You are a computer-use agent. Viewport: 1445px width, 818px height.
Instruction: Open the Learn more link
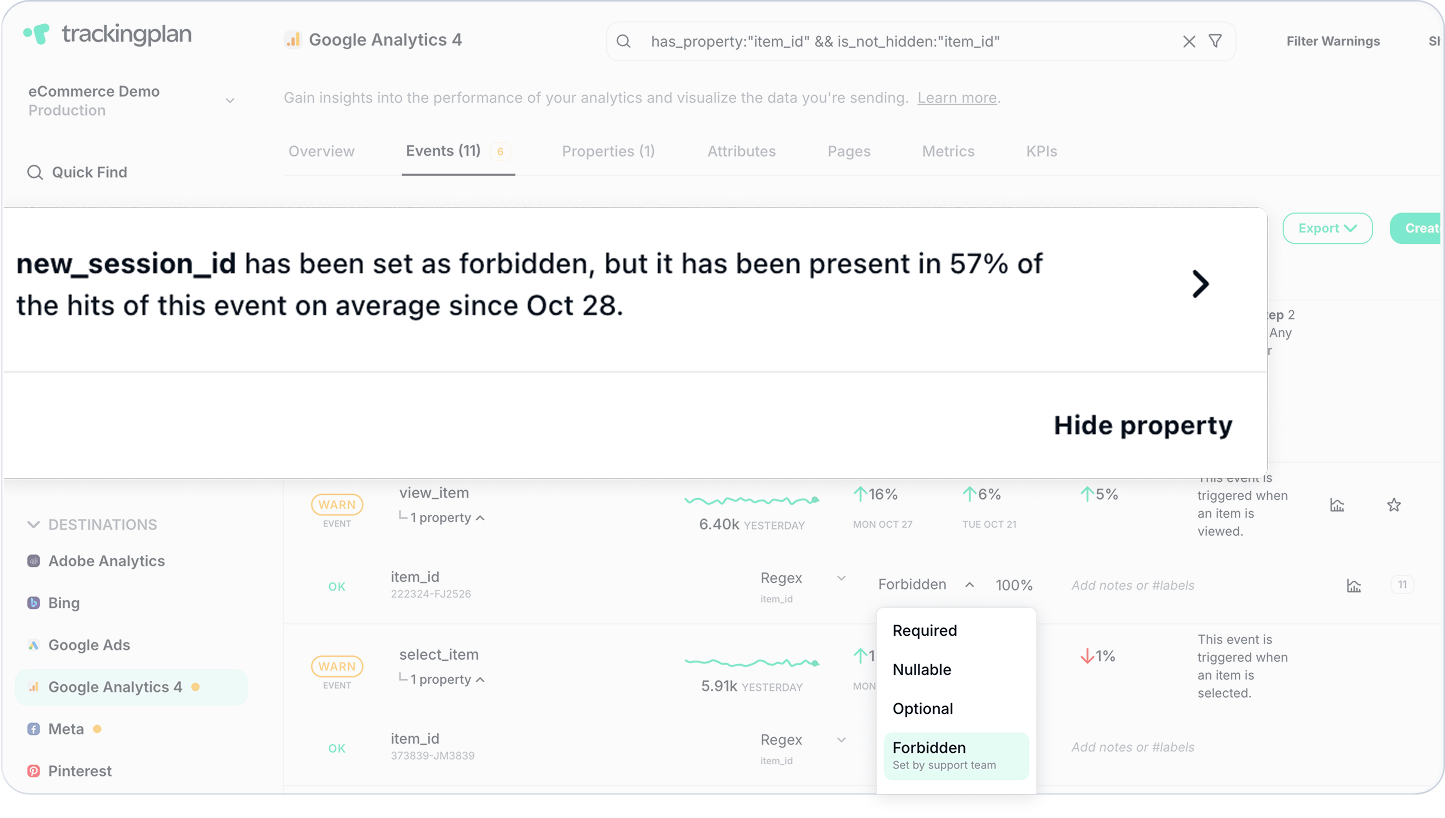(x=957, y=98)
